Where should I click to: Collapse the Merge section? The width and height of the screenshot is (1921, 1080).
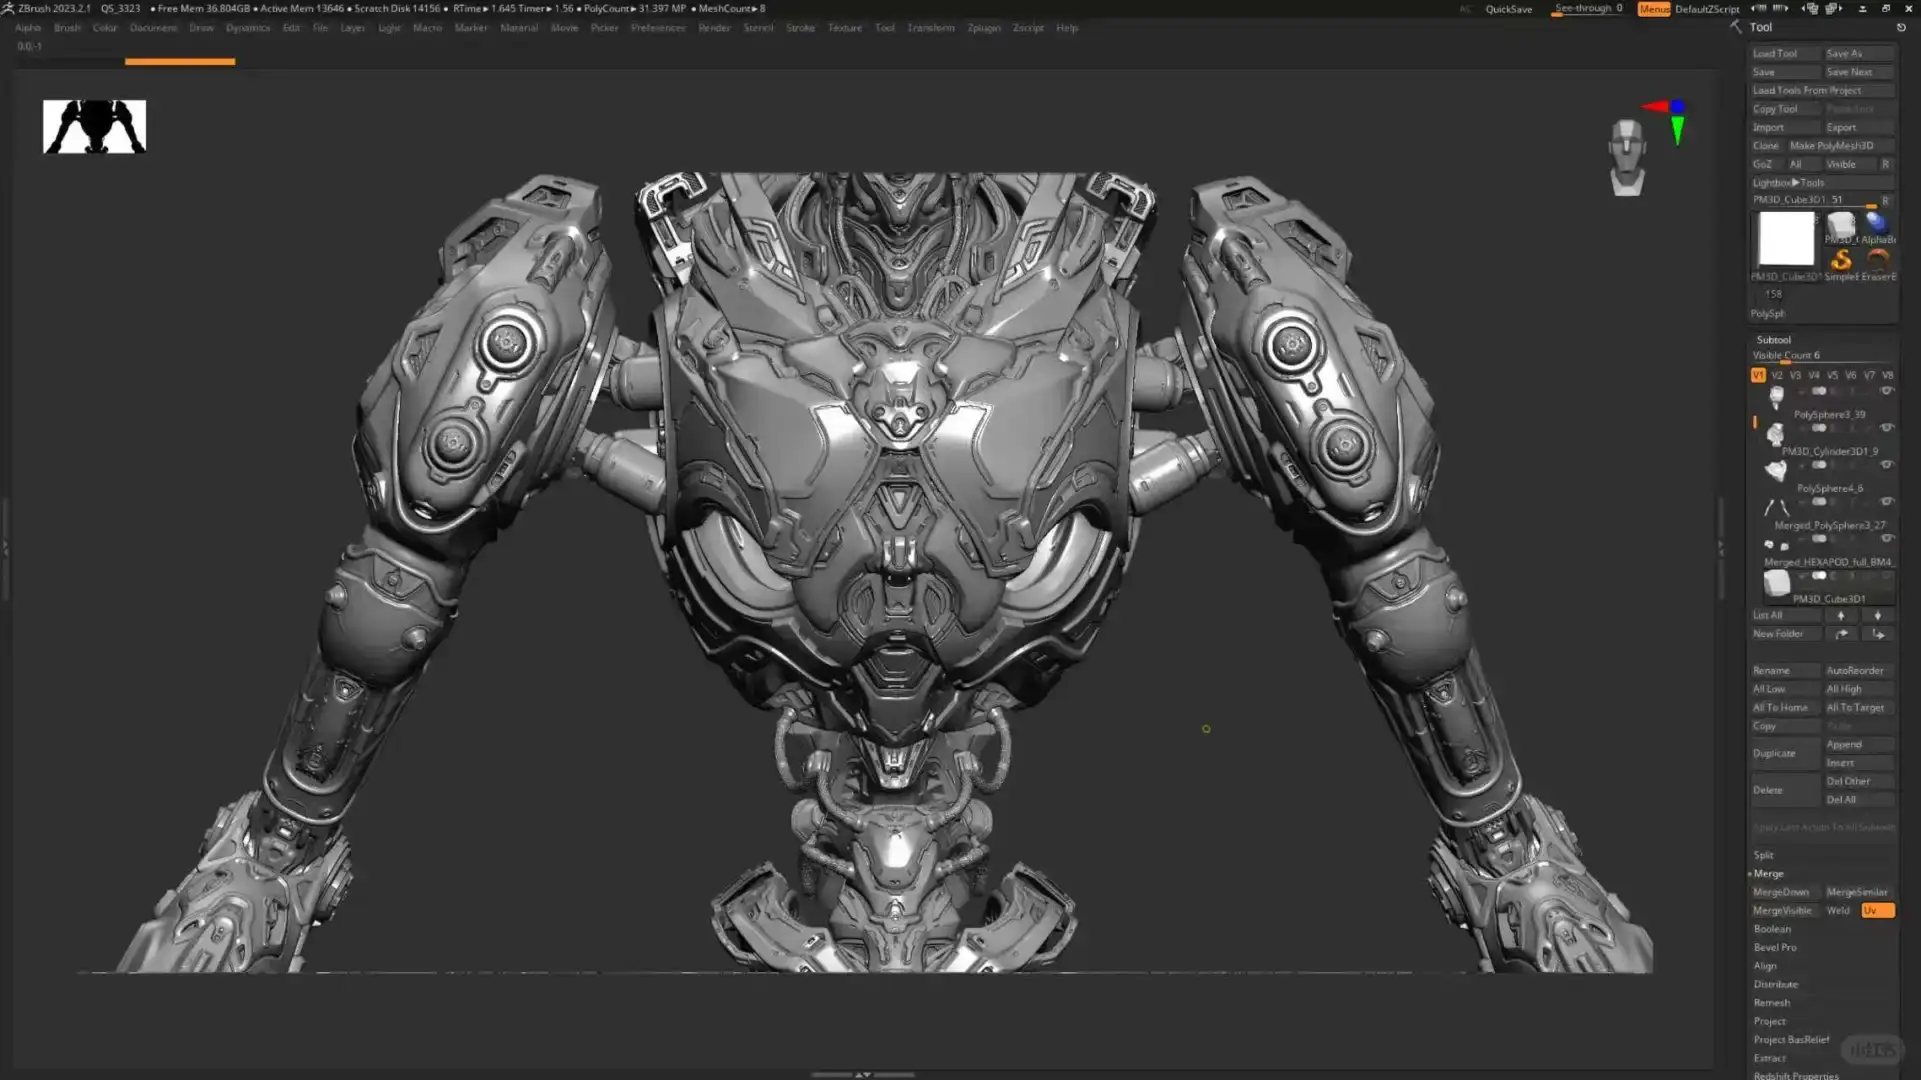coord(1766,873)
